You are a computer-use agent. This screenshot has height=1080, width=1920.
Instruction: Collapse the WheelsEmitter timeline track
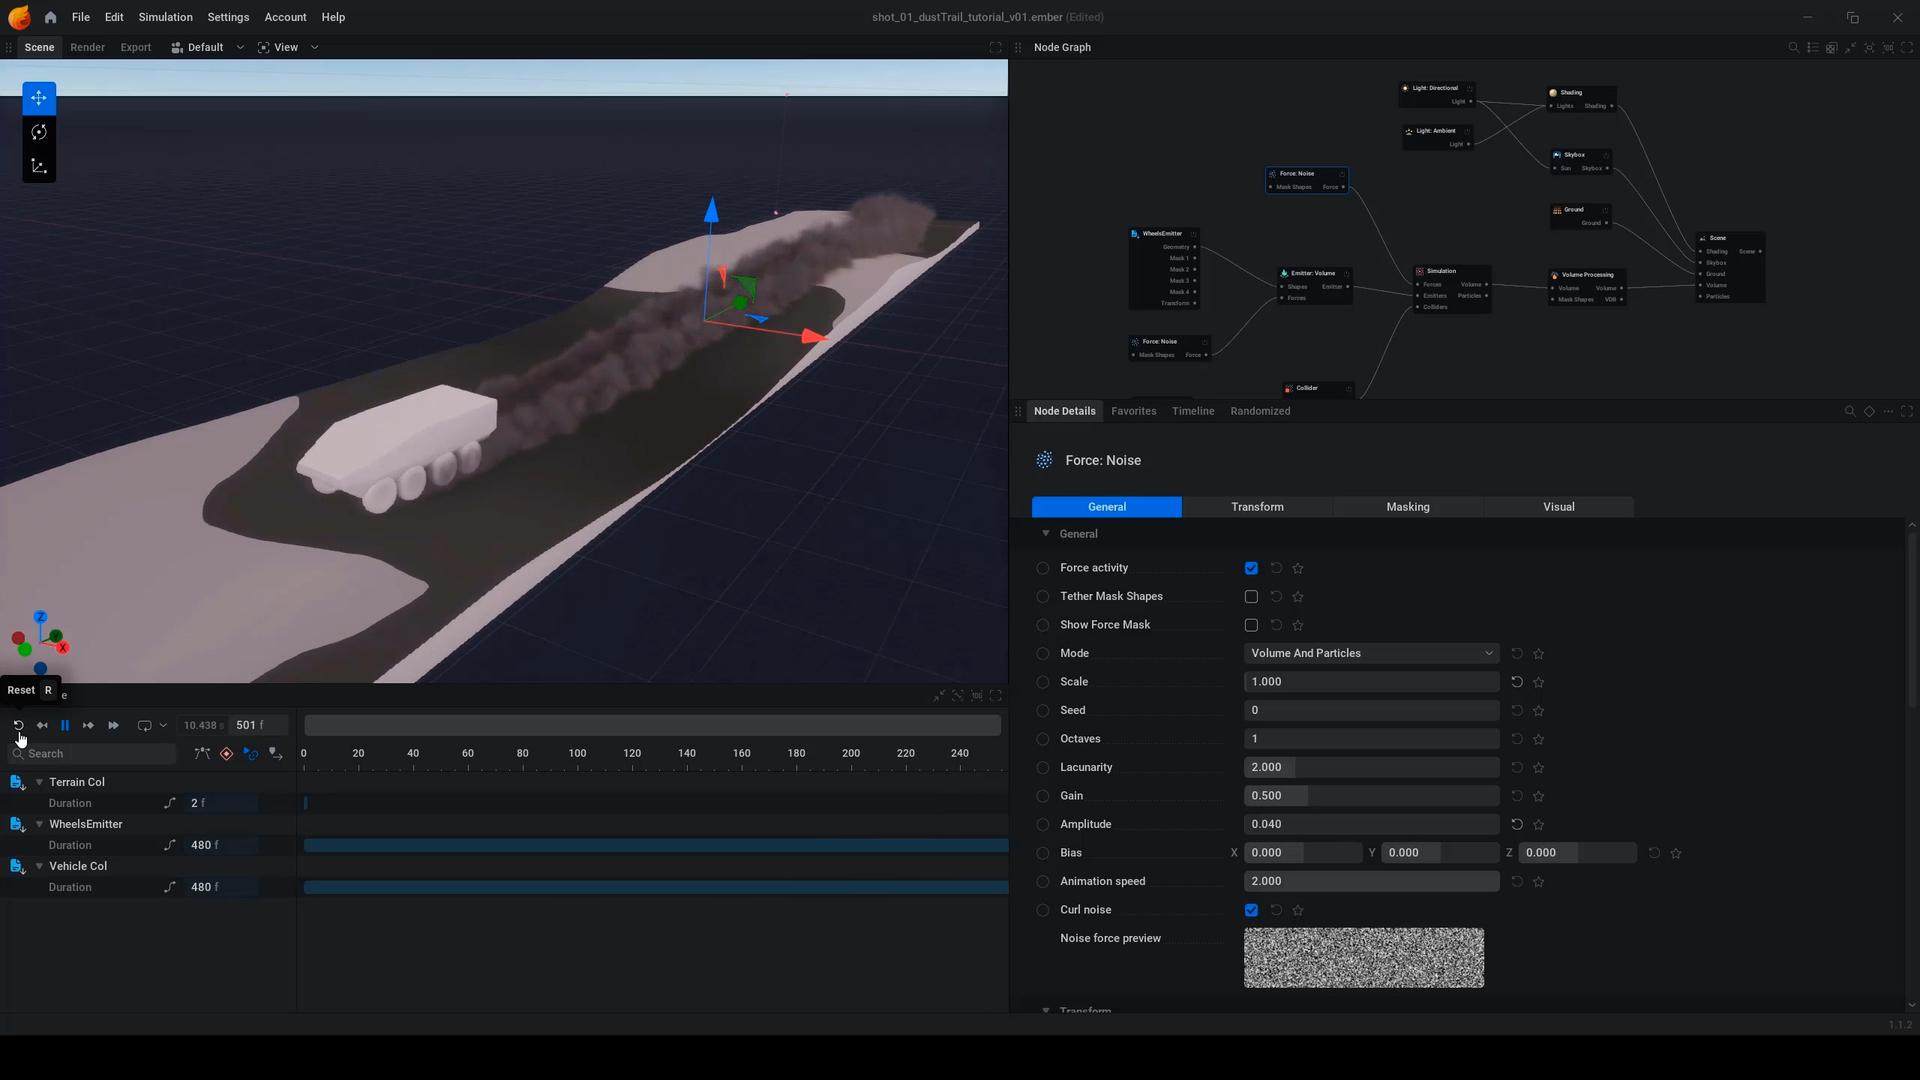39,824
